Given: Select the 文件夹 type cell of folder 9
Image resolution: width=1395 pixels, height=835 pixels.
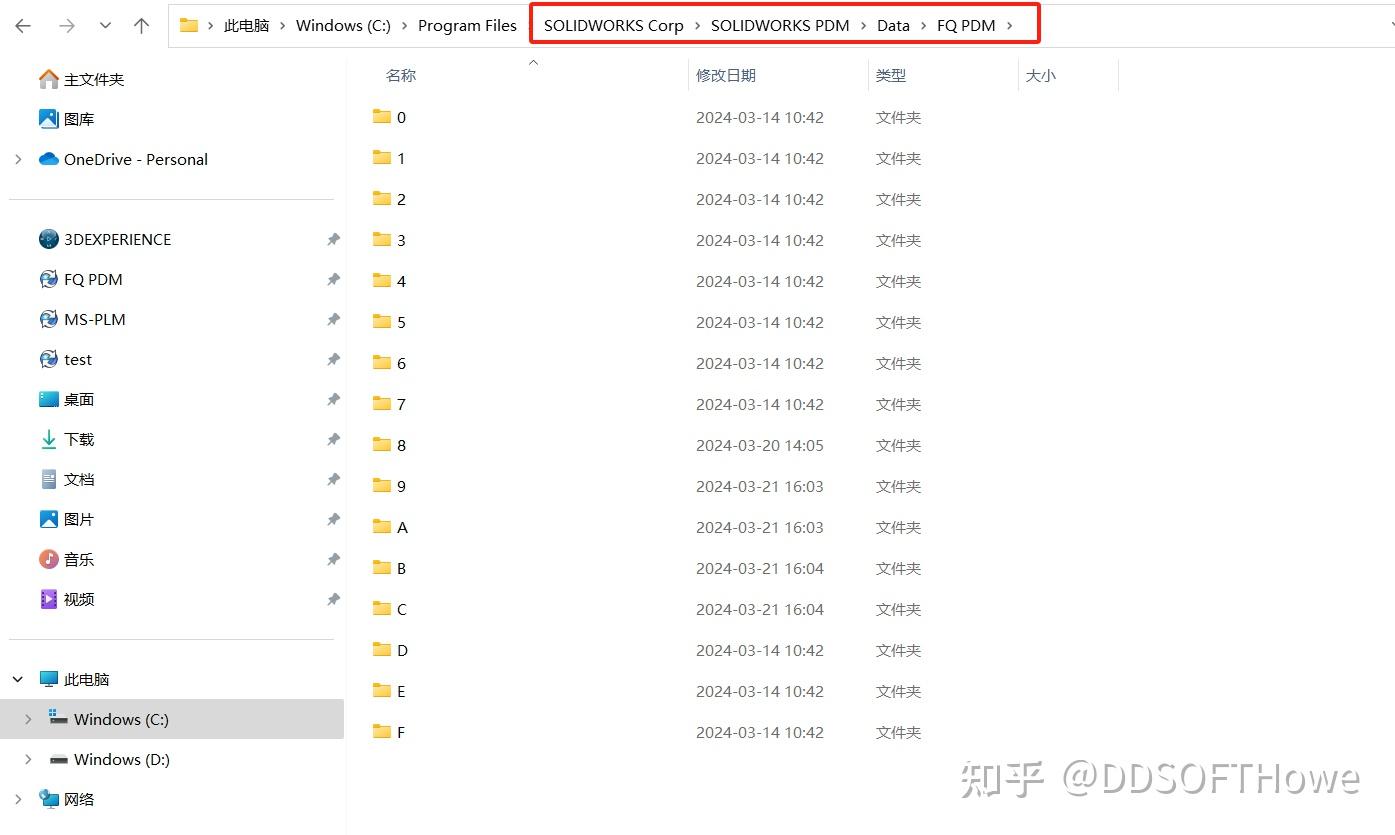Looking at the screenshot, I should (x=899, y=486).
